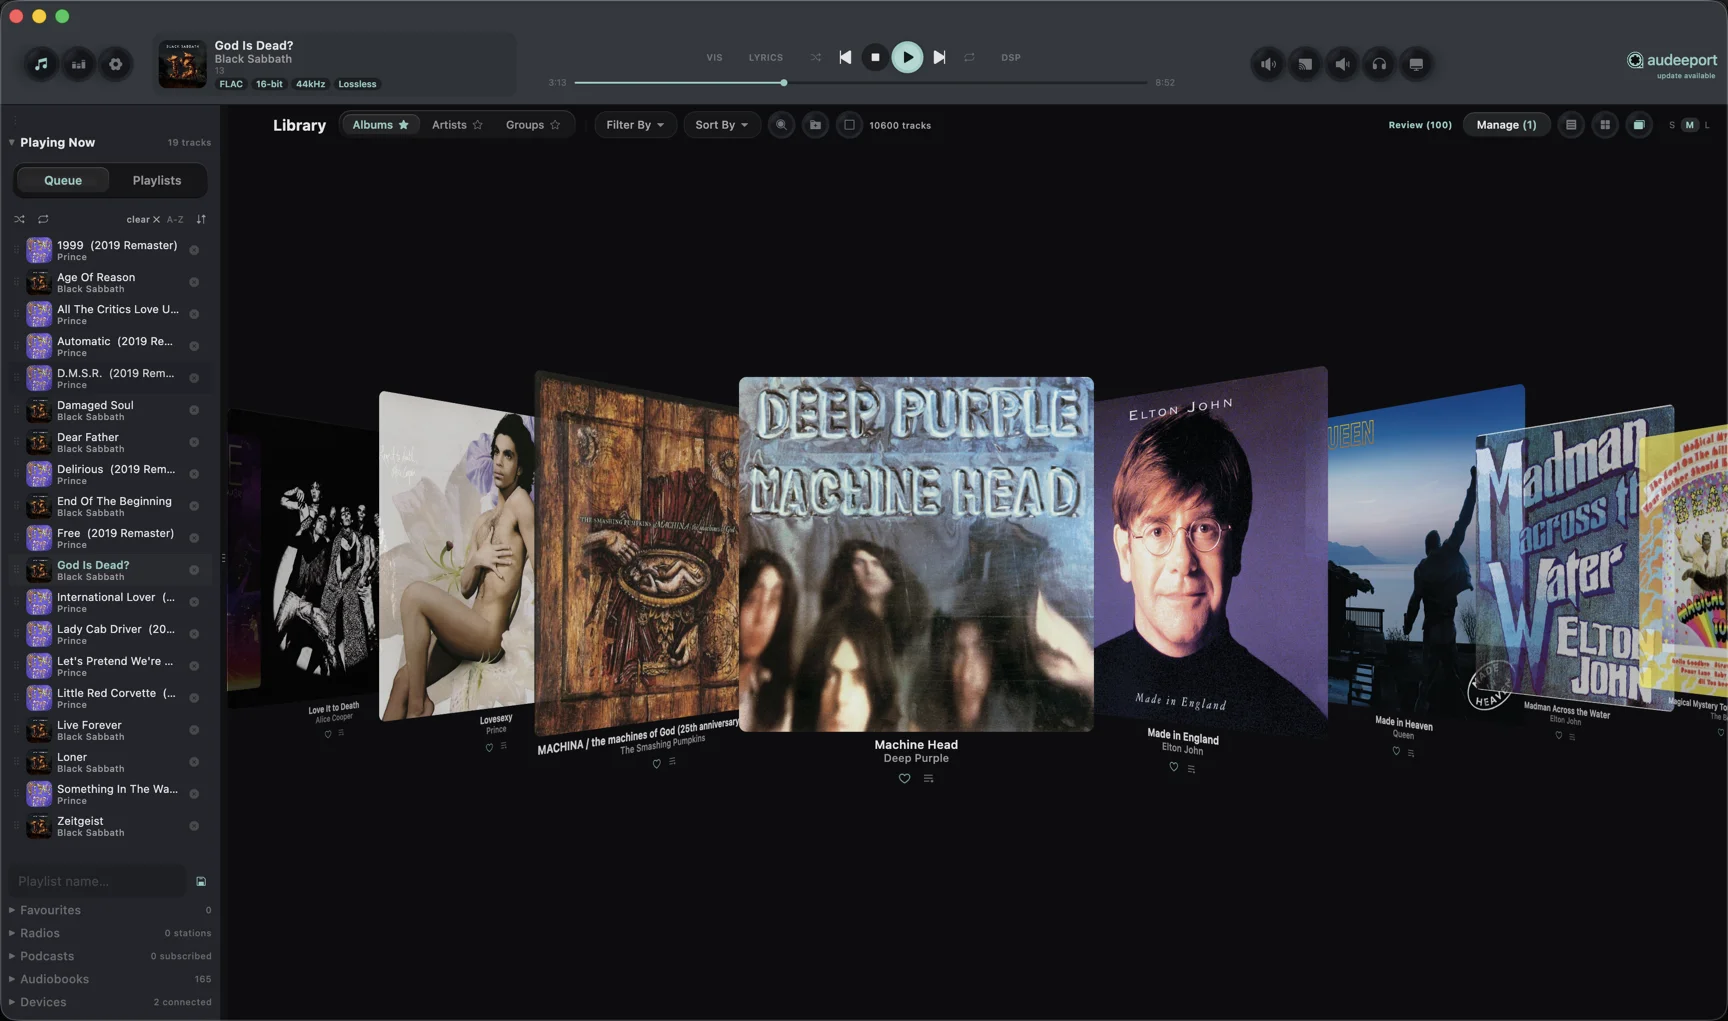Select queue track Zeitgeist
The image size is (1728, 1021).
pyautogui.click(x=110, y=826)
